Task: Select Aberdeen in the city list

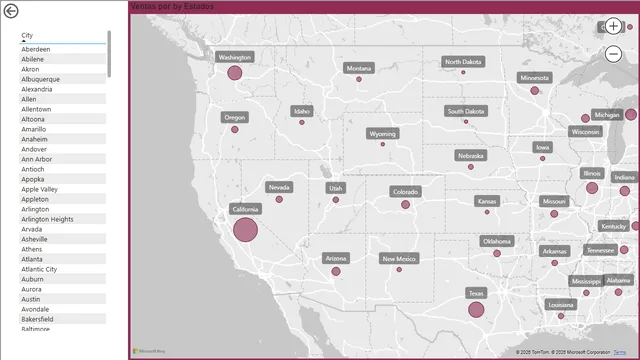Action: (x=63, y=49)
